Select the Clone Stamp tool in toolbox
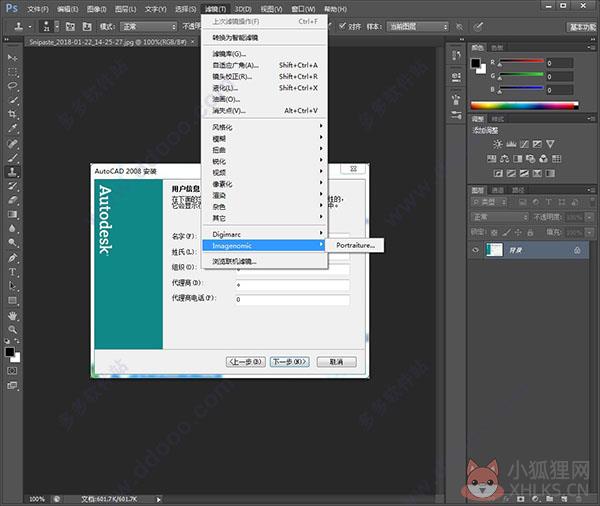 12,172
